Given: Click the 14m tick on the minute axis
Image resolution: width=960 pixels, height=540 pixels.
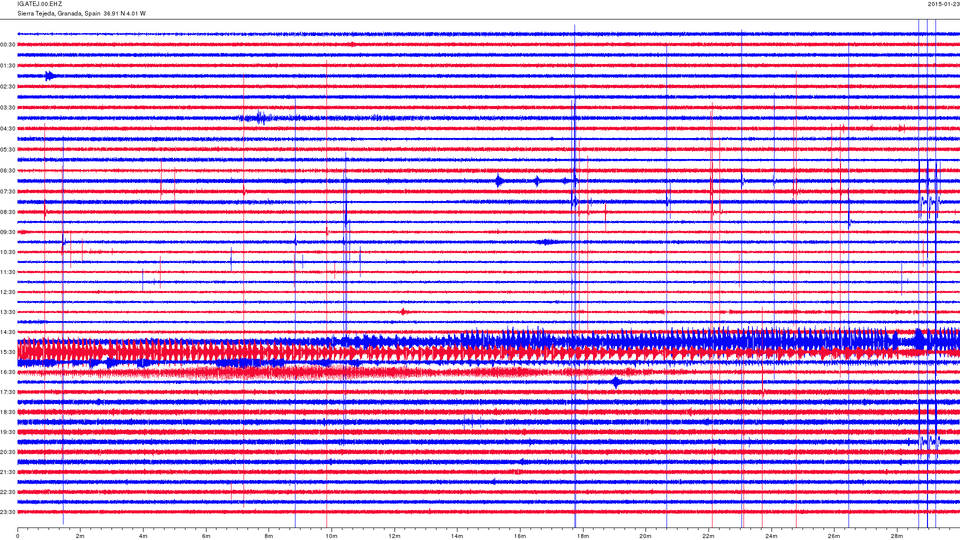Looking at the screenshot, I should click(x=457, y=536).
